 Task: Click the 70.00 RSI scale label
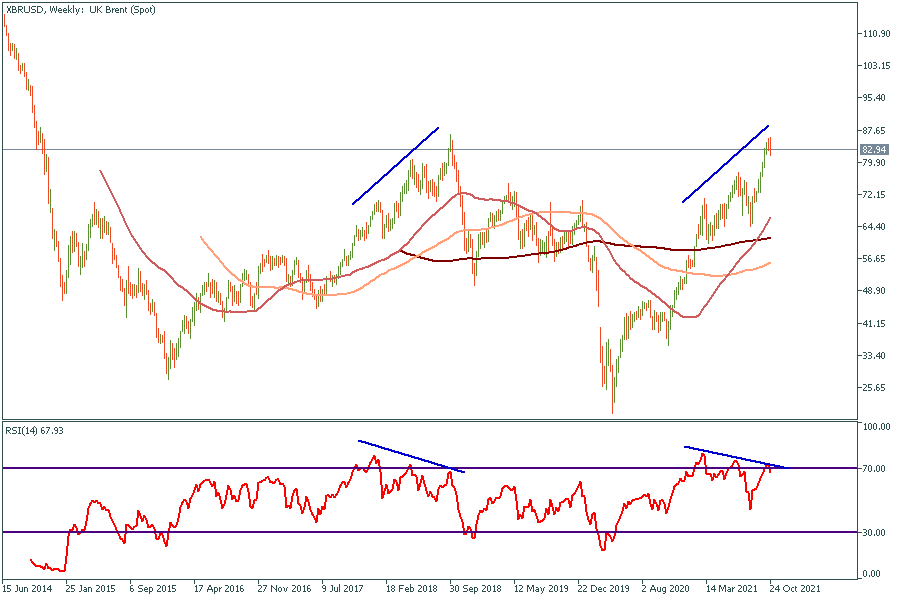(x=875, y=468)
